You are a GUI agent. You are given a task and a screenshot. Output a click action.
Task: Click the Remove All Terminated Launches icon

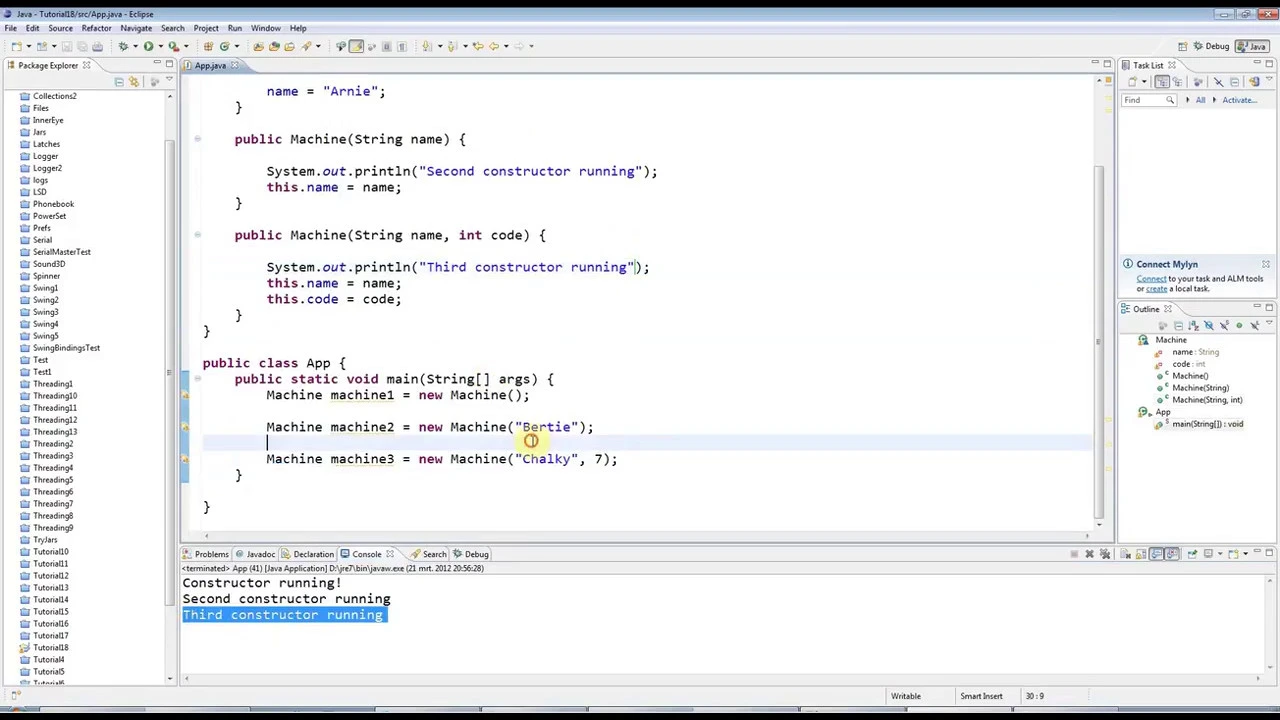[1105, 554]
